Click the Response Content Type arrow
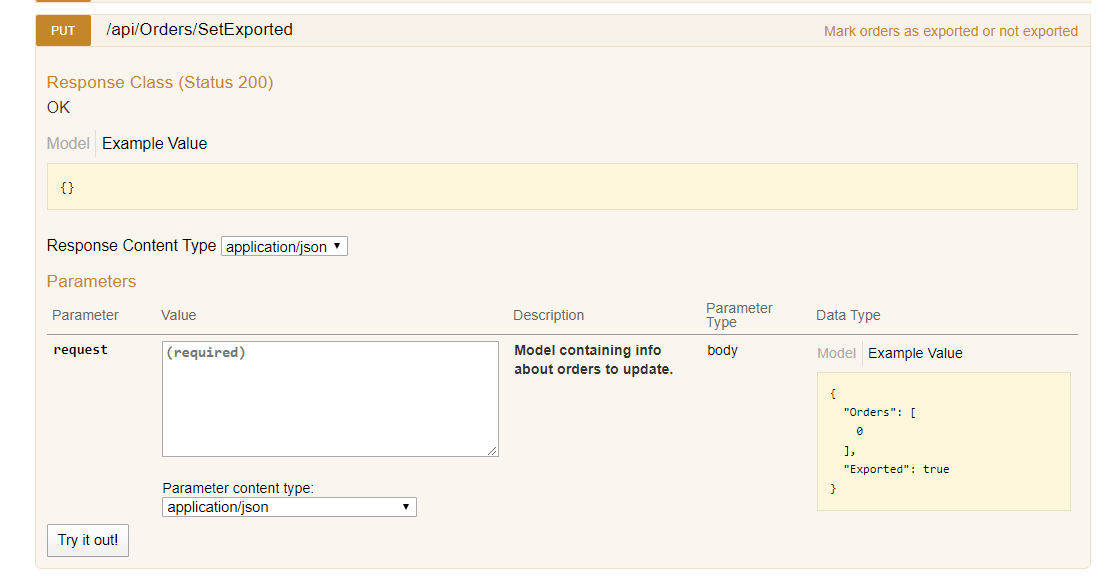1120x583 pixels. (337, 246)
